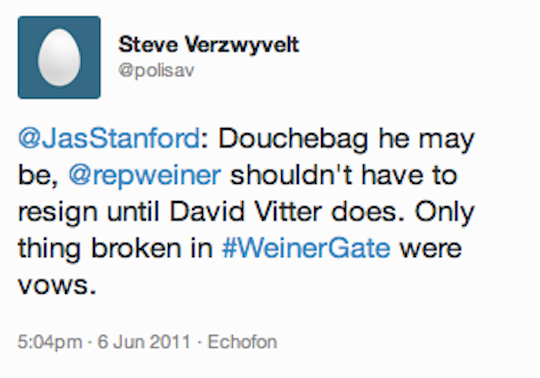Click the default egg profile avatar
Viewport: 540px width, 378px height.
[59, 57]
